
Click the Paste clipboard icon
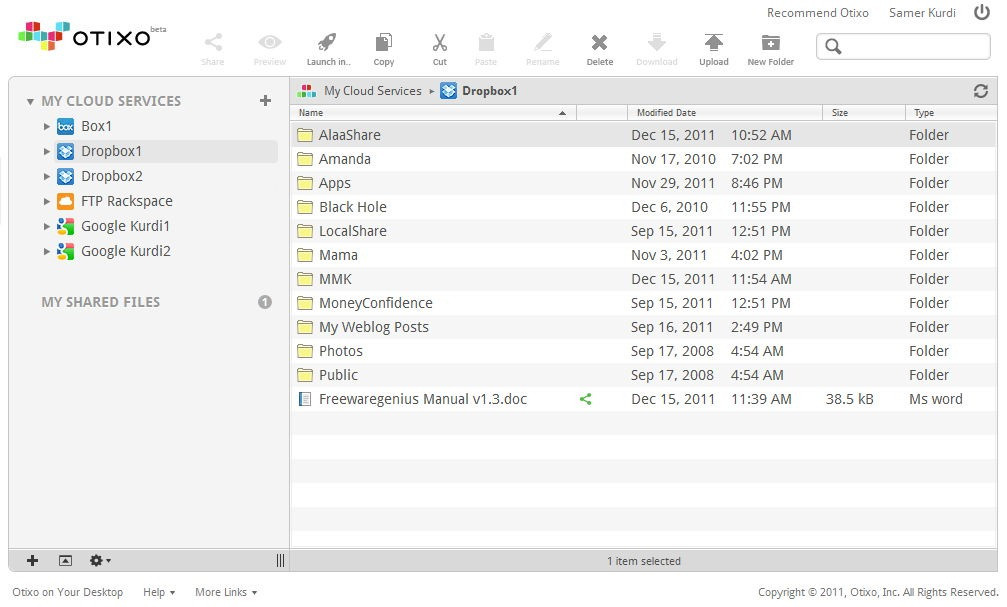tap(486, 42)
